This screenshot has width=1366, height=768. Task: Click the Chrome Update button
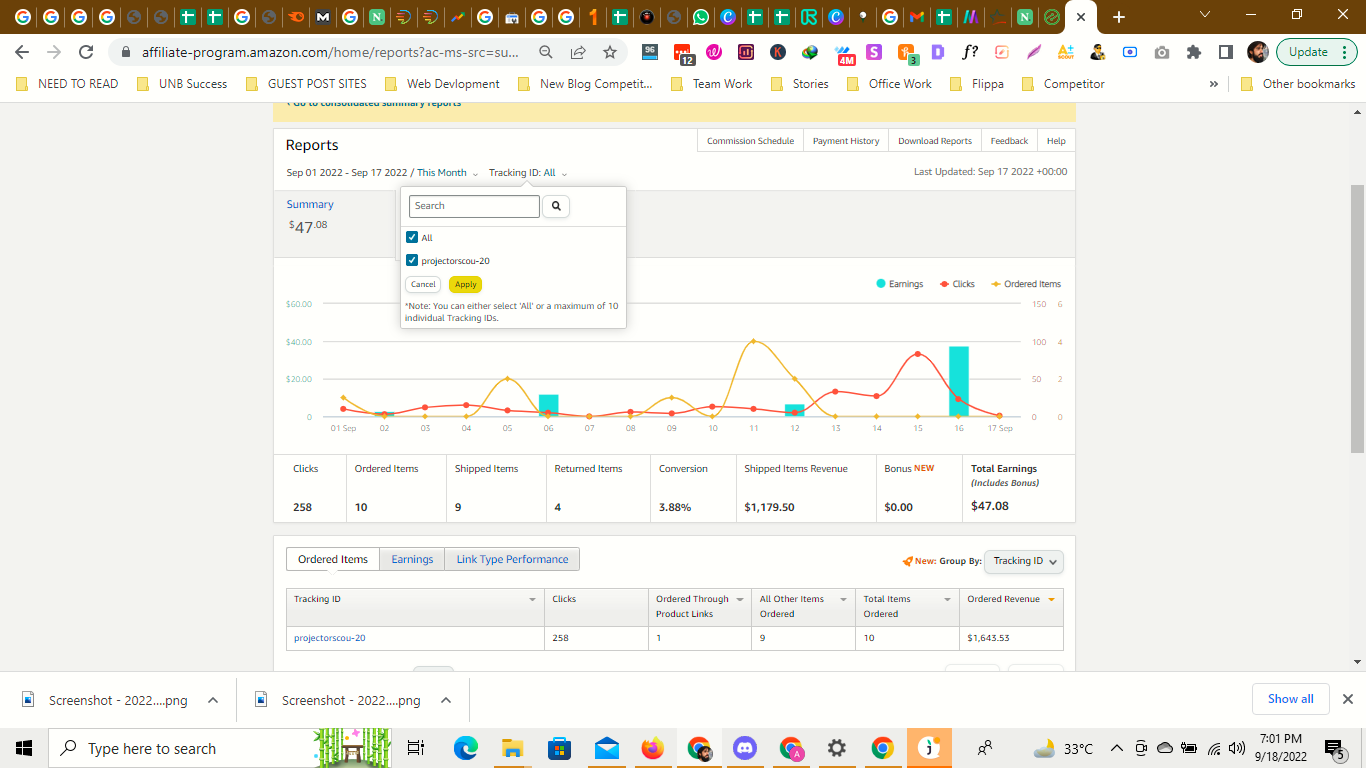pyautogui.click(x=1316, y=52)
